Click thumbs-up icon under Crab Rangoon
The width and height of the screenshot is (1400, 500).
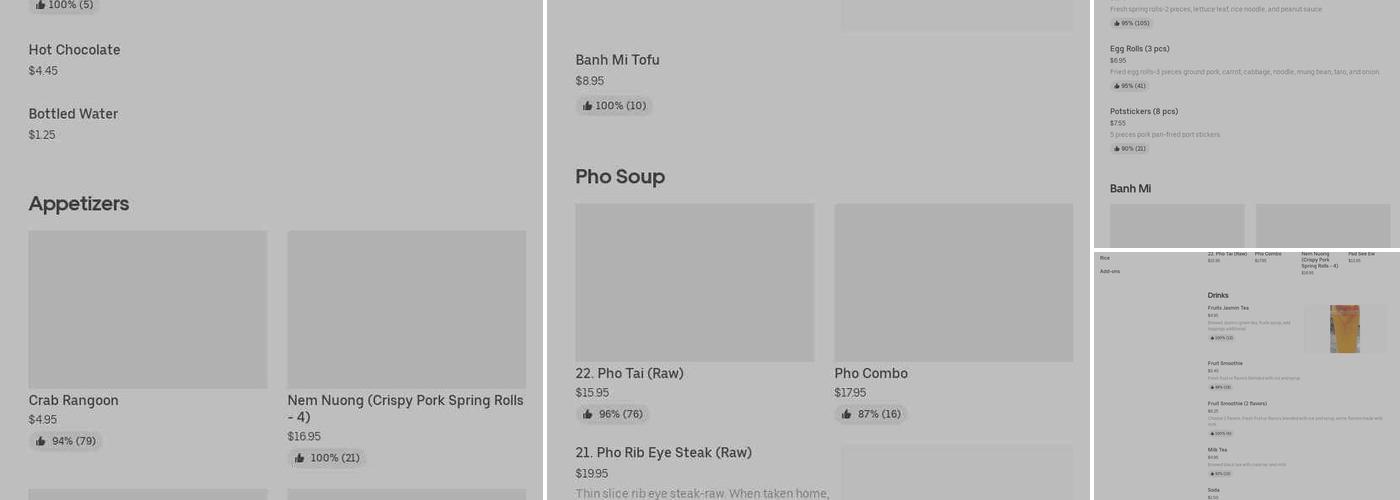pos(41,441)
